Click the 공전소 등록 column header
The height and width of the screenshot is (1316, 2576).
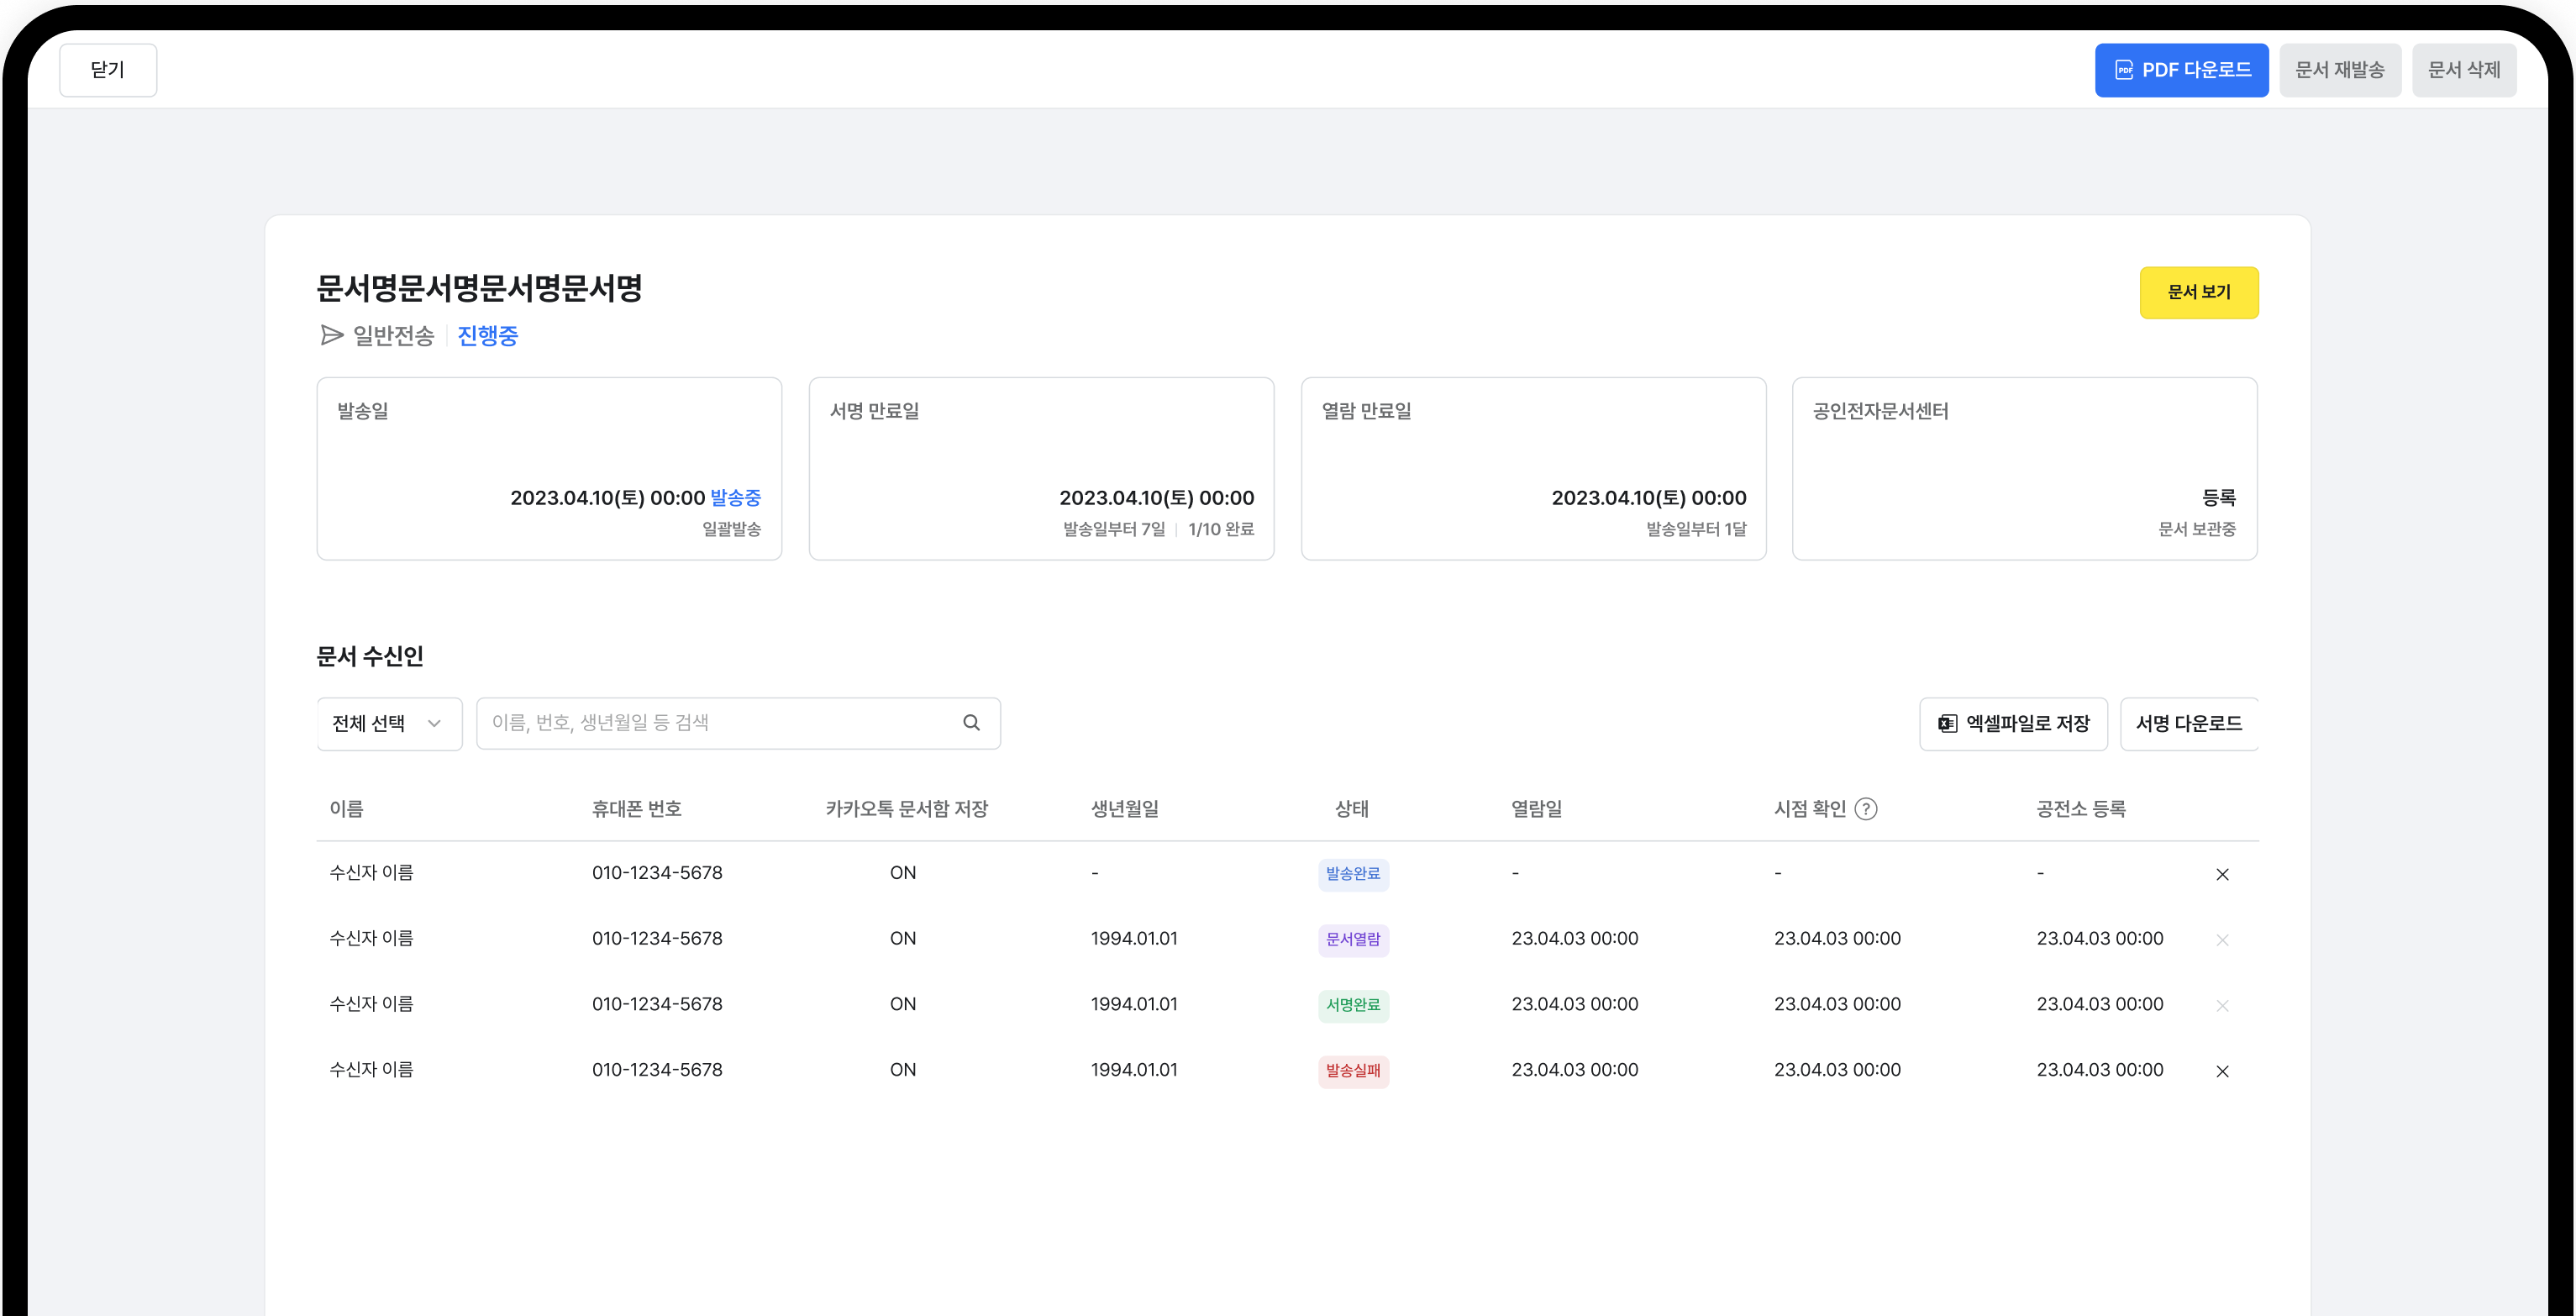point(2081,809)
